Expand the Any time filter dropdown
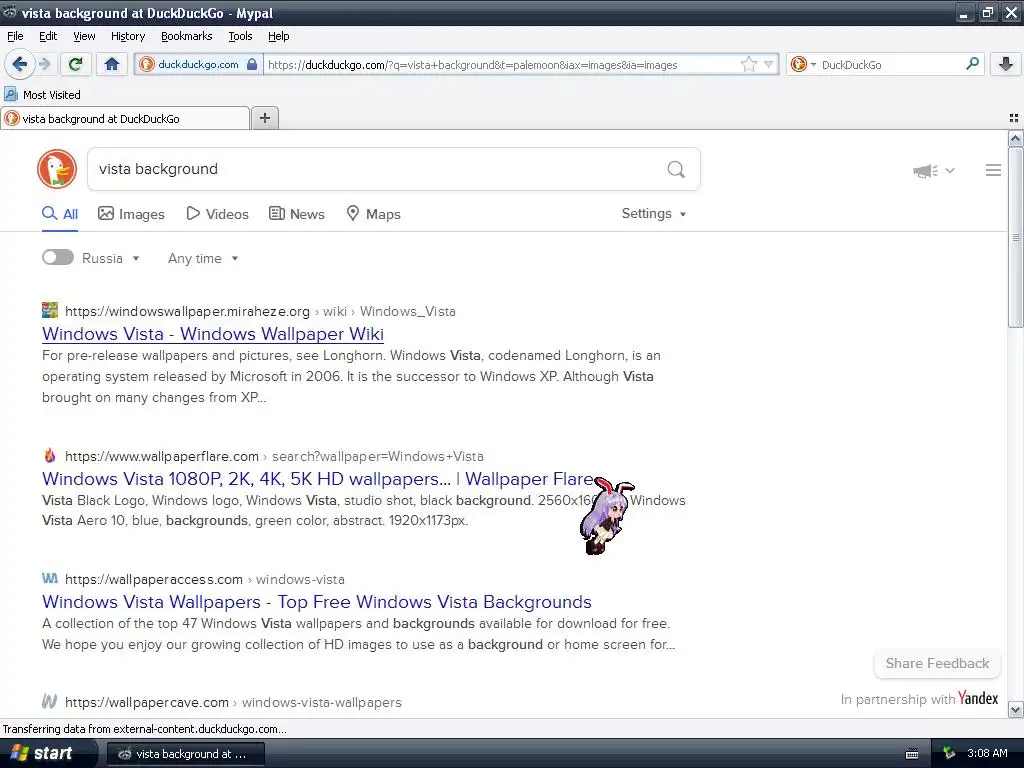1024x768 pixels. click(203, 259)
